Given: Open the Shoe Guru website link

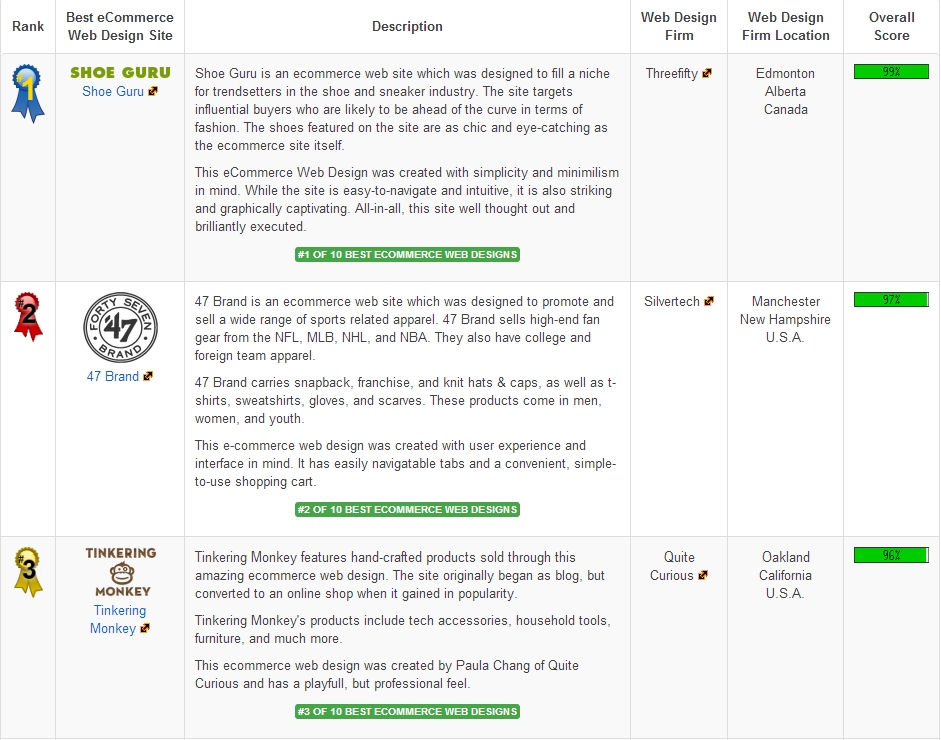Looking at the screenshot, I should [x=113, y=91].
